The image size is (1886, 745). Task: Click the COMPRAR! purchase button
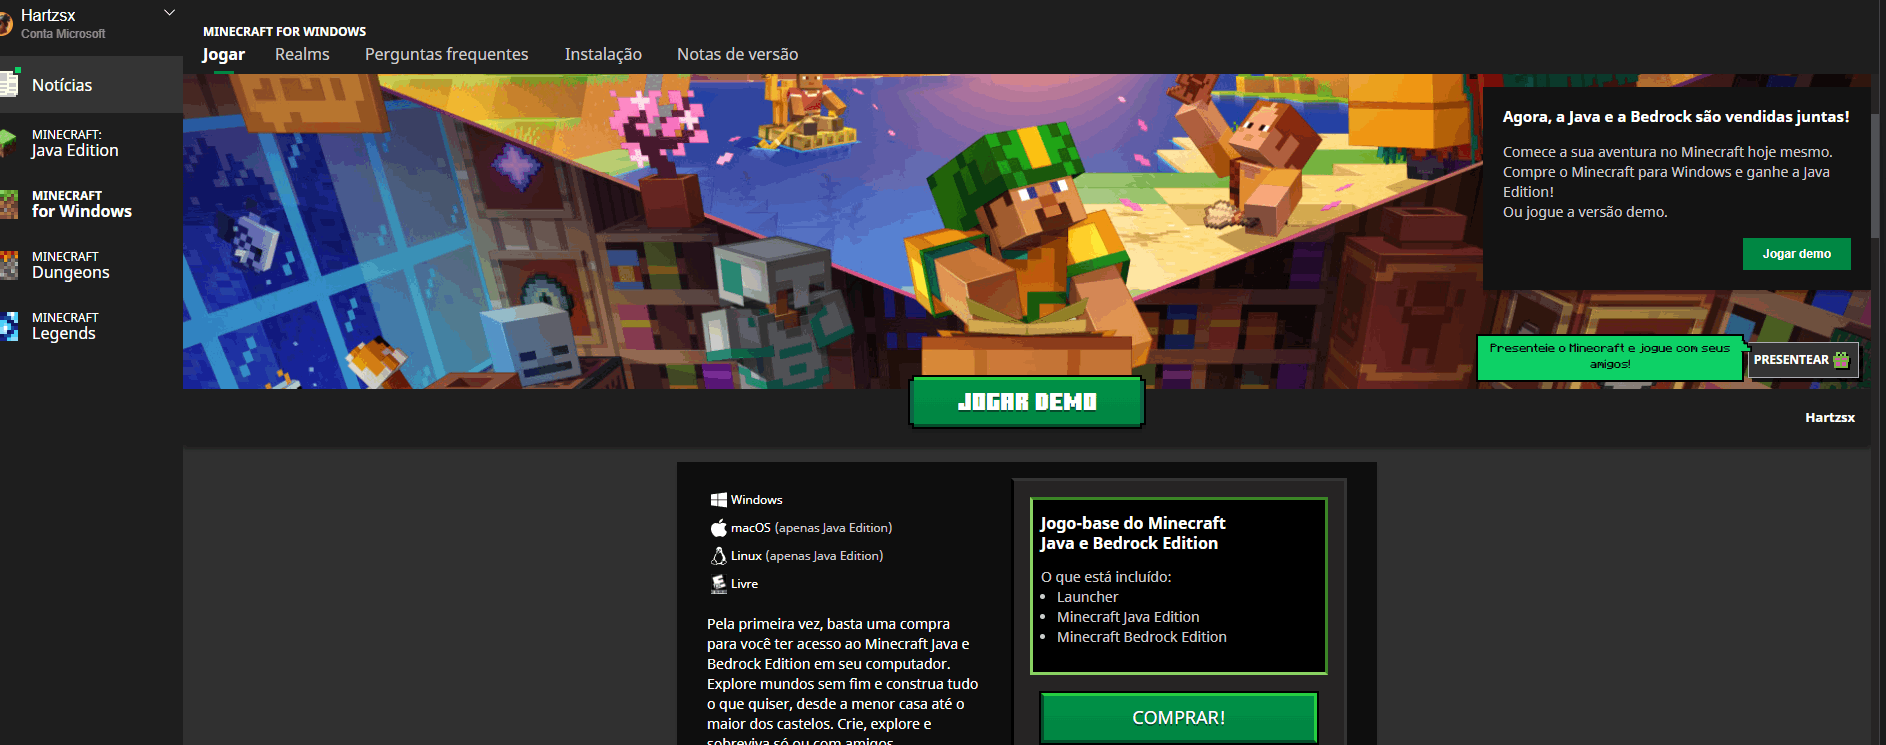point(1178,718)
